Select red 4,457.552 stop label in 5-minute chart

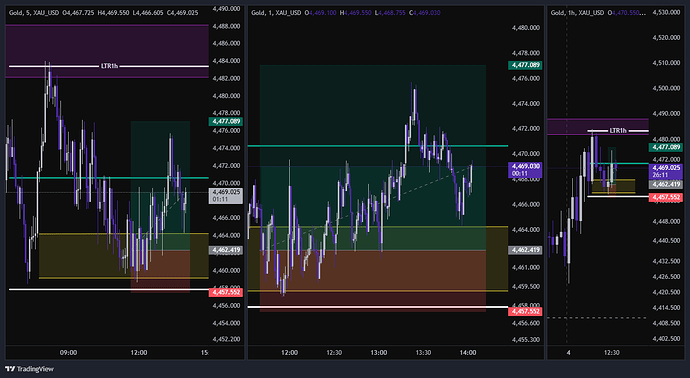pos(226,292)
